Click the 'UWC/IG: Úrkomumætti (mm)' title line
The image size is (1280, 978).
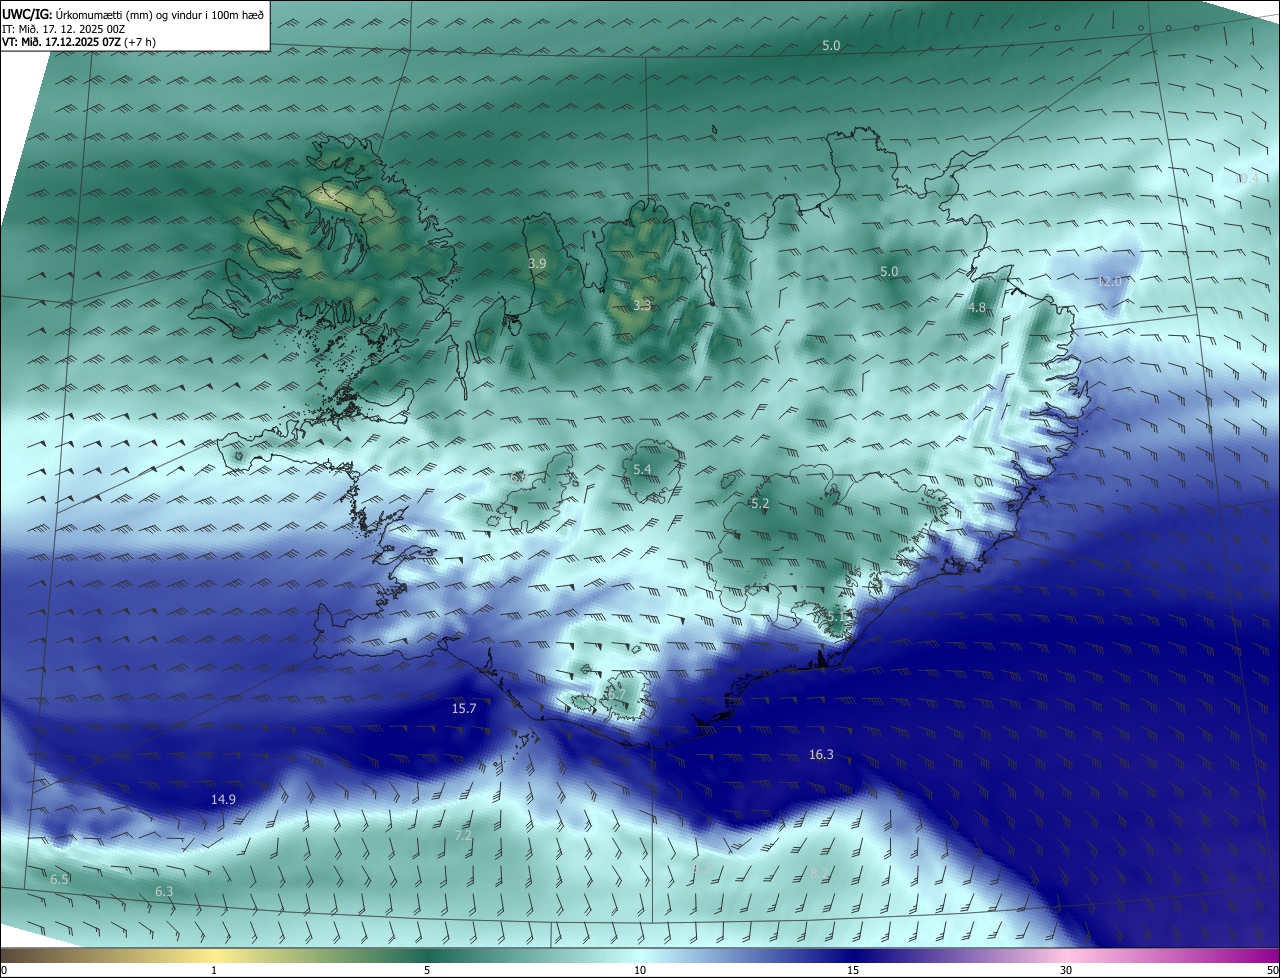[133, 14]
